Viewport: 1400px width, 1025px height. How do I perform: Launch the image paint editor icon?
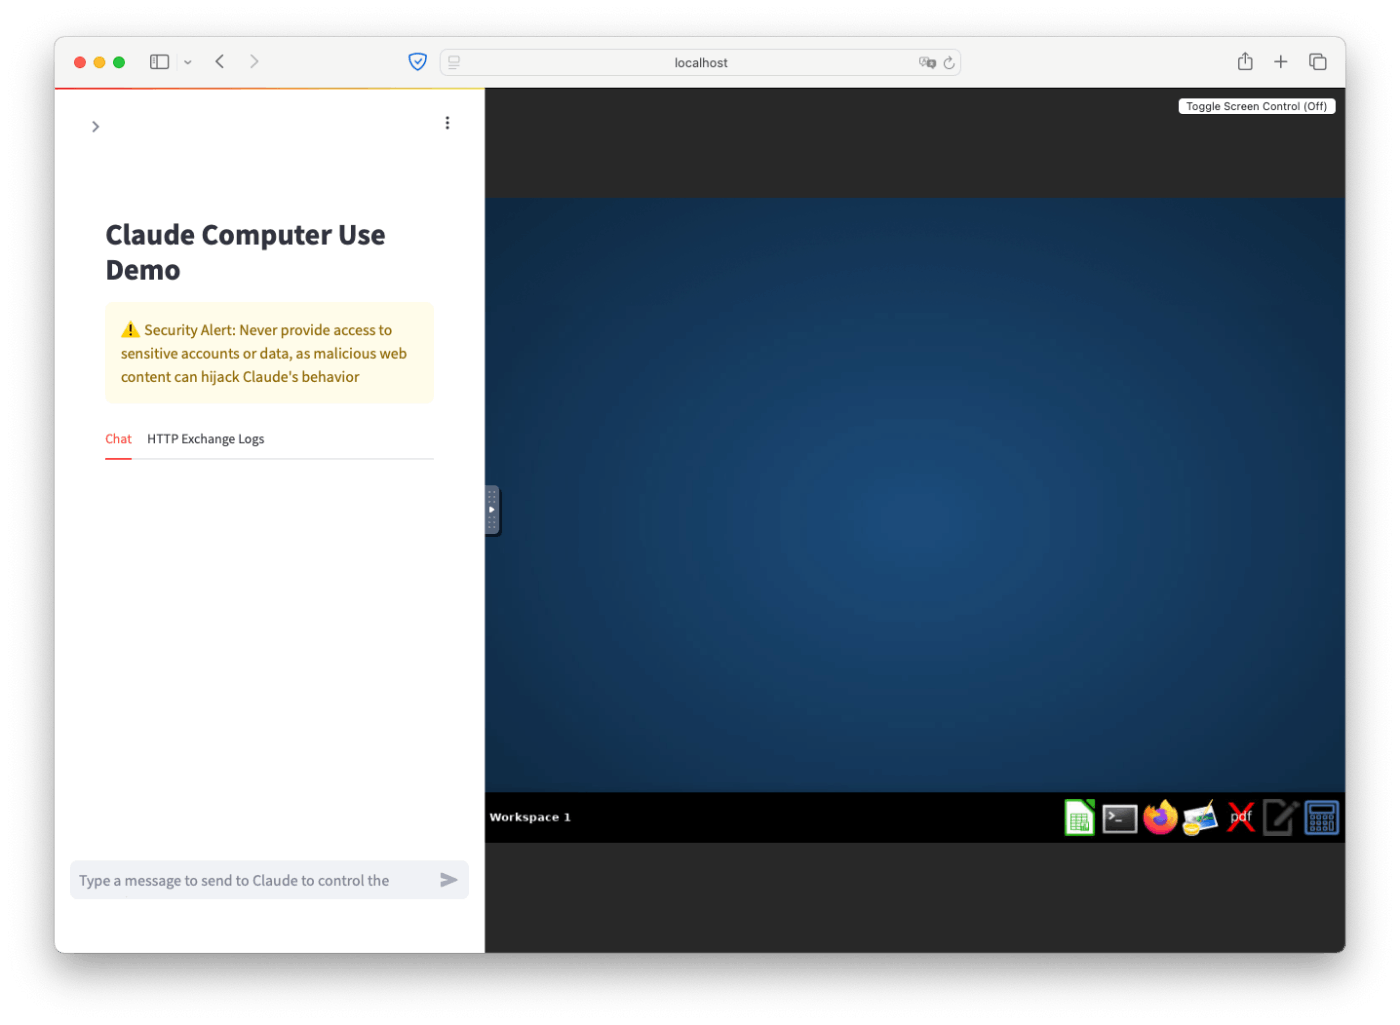tap(1199, 818)
